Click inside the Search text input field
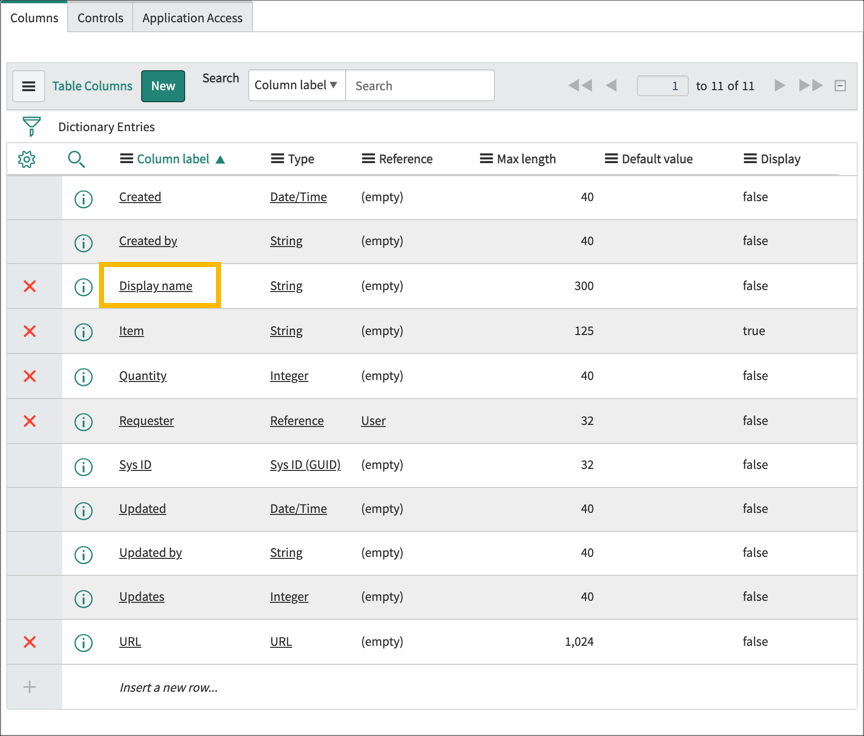The height and width of the screenshot is (736, 864). click(420, 85)
